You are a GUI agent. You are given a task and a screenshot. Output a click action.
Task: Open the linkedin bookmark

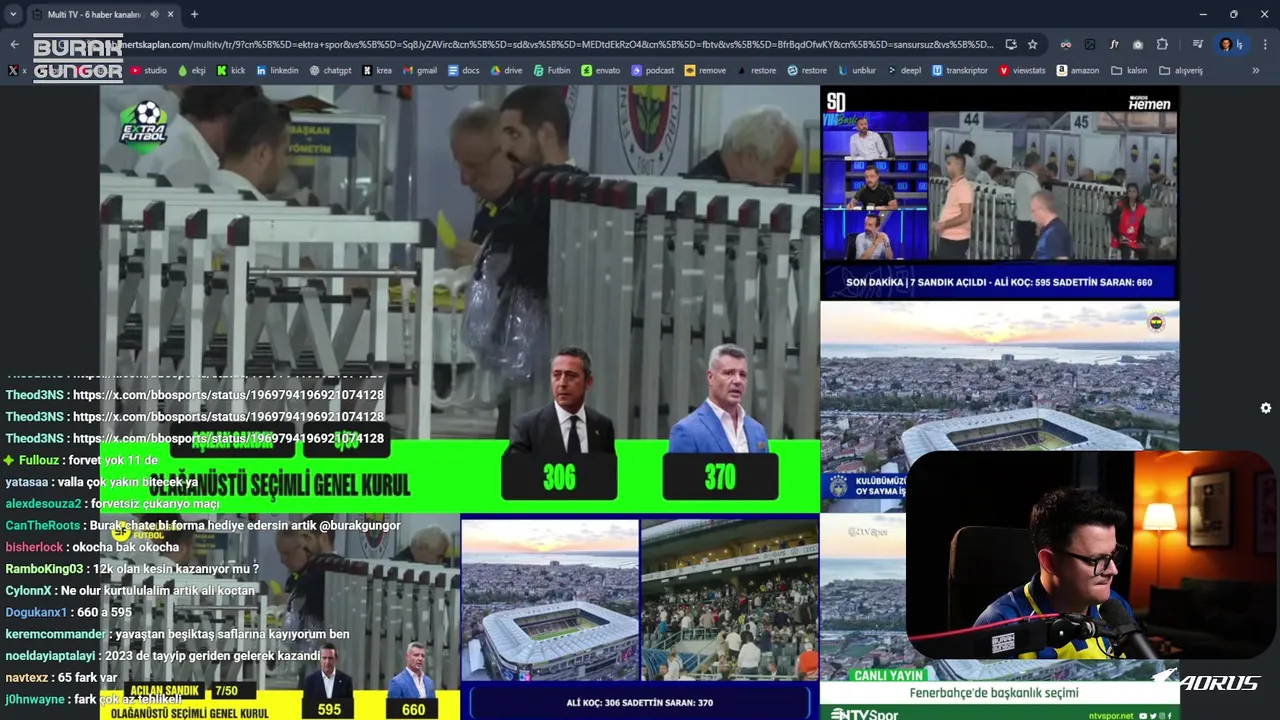click(x=277, y=71)
